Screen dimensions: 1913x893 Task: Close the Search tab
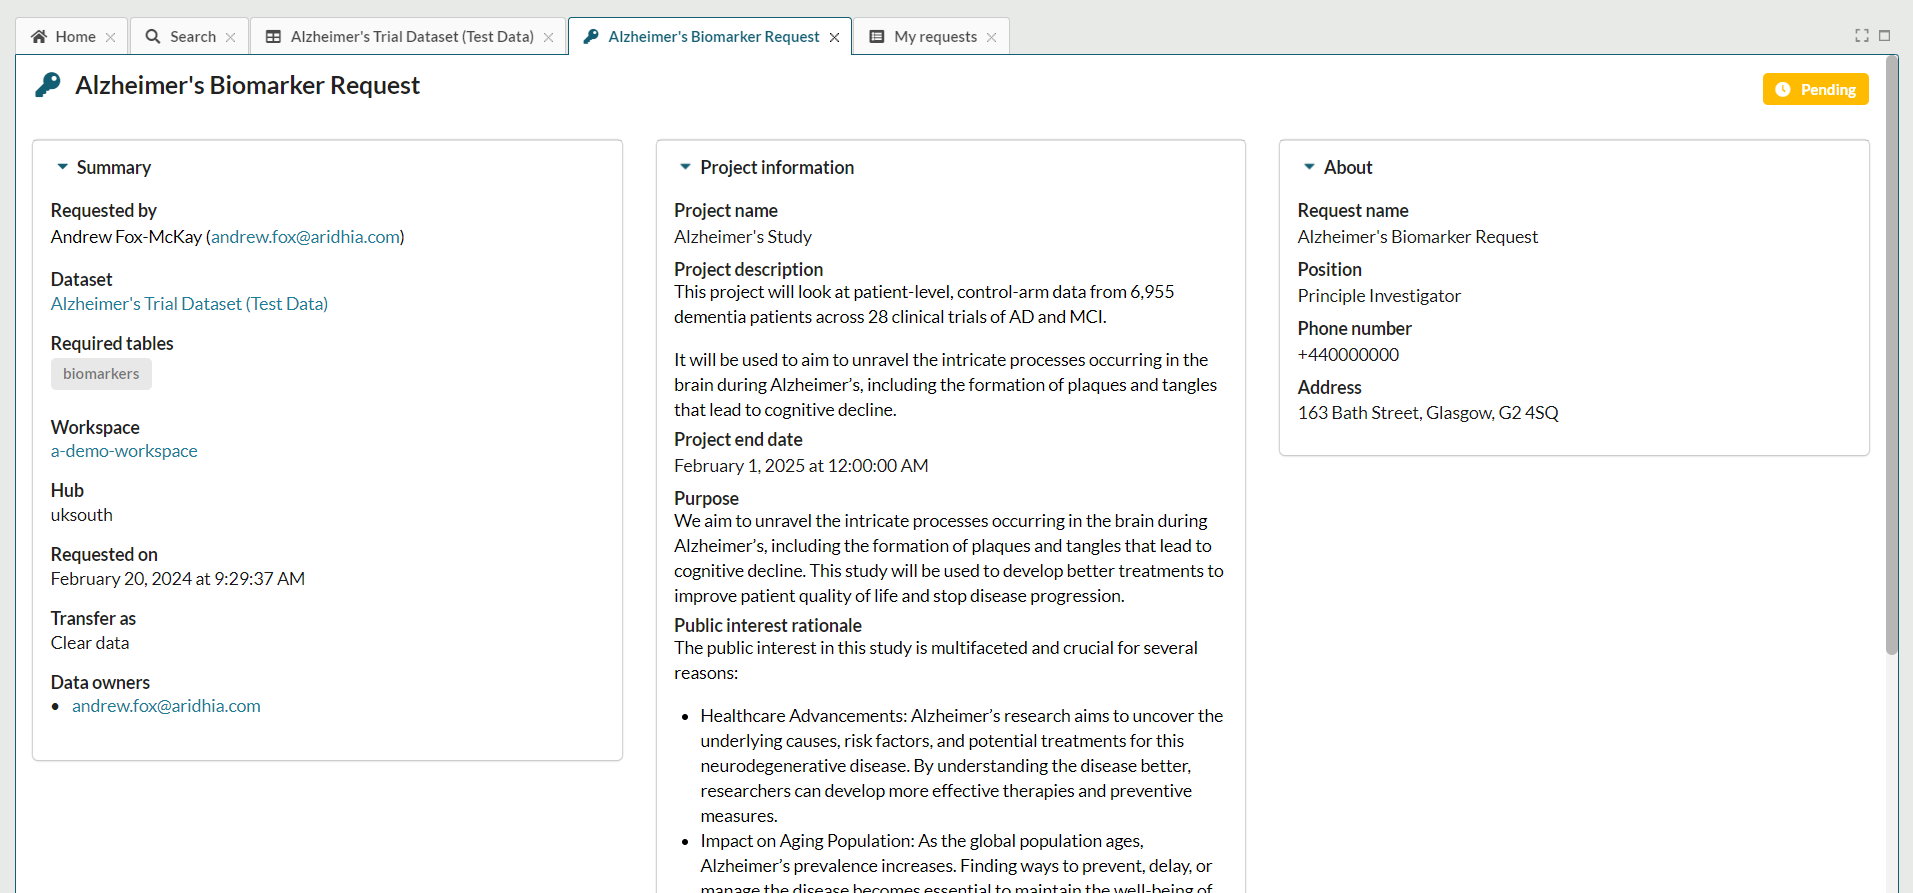click(231, 38)
